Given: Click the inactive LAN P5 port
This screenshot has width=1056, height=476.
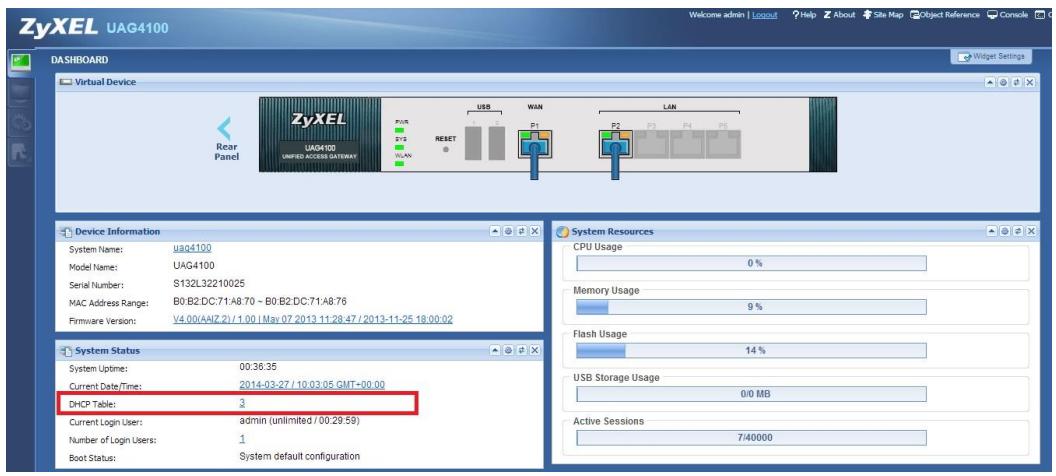Looking at the screenshot, I should (x=723, y=144).
